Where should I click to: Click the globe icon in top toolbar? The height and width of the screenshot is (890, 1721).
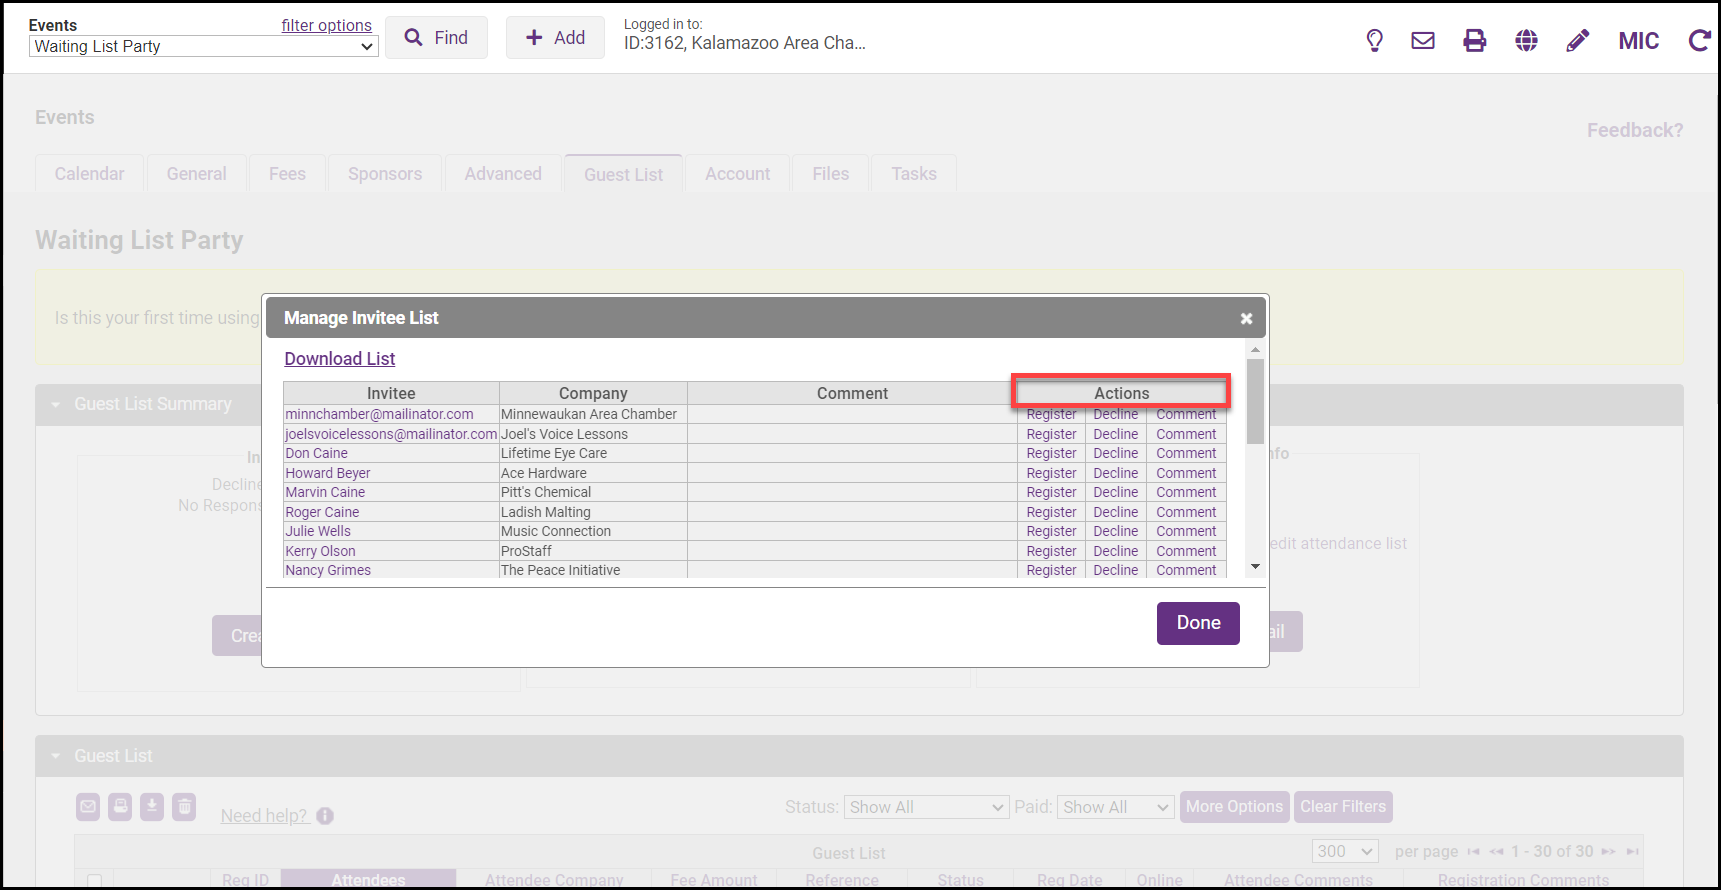pos(1526,40)
